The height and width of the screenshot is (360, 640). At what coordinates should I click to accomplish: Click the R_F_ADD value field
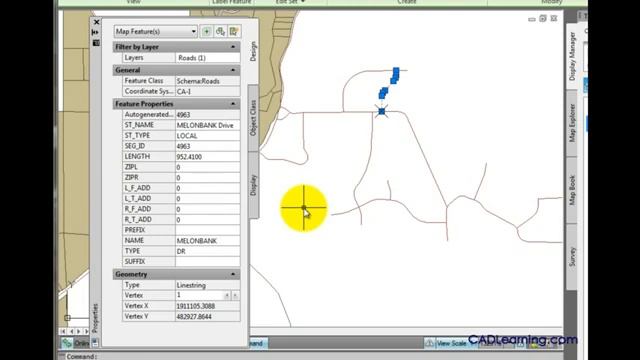coord(207,209)
